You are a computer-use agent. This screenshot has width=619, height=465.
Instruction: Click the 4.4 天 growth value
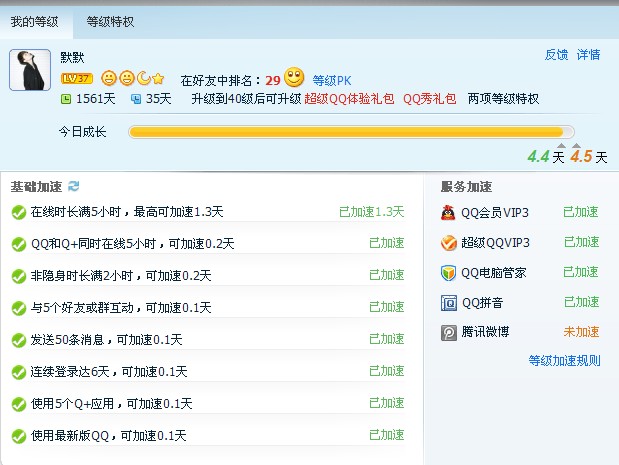546,157
